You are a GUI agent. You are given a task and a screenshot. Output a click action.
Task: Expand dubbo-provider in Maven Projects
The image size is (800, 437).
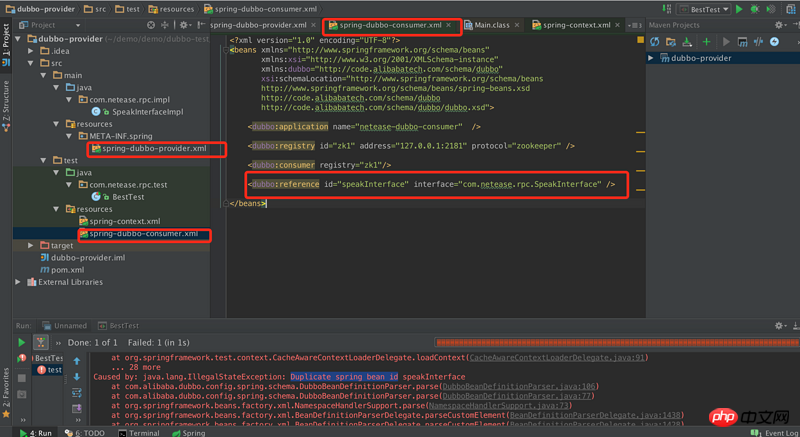tap(651, 58)
